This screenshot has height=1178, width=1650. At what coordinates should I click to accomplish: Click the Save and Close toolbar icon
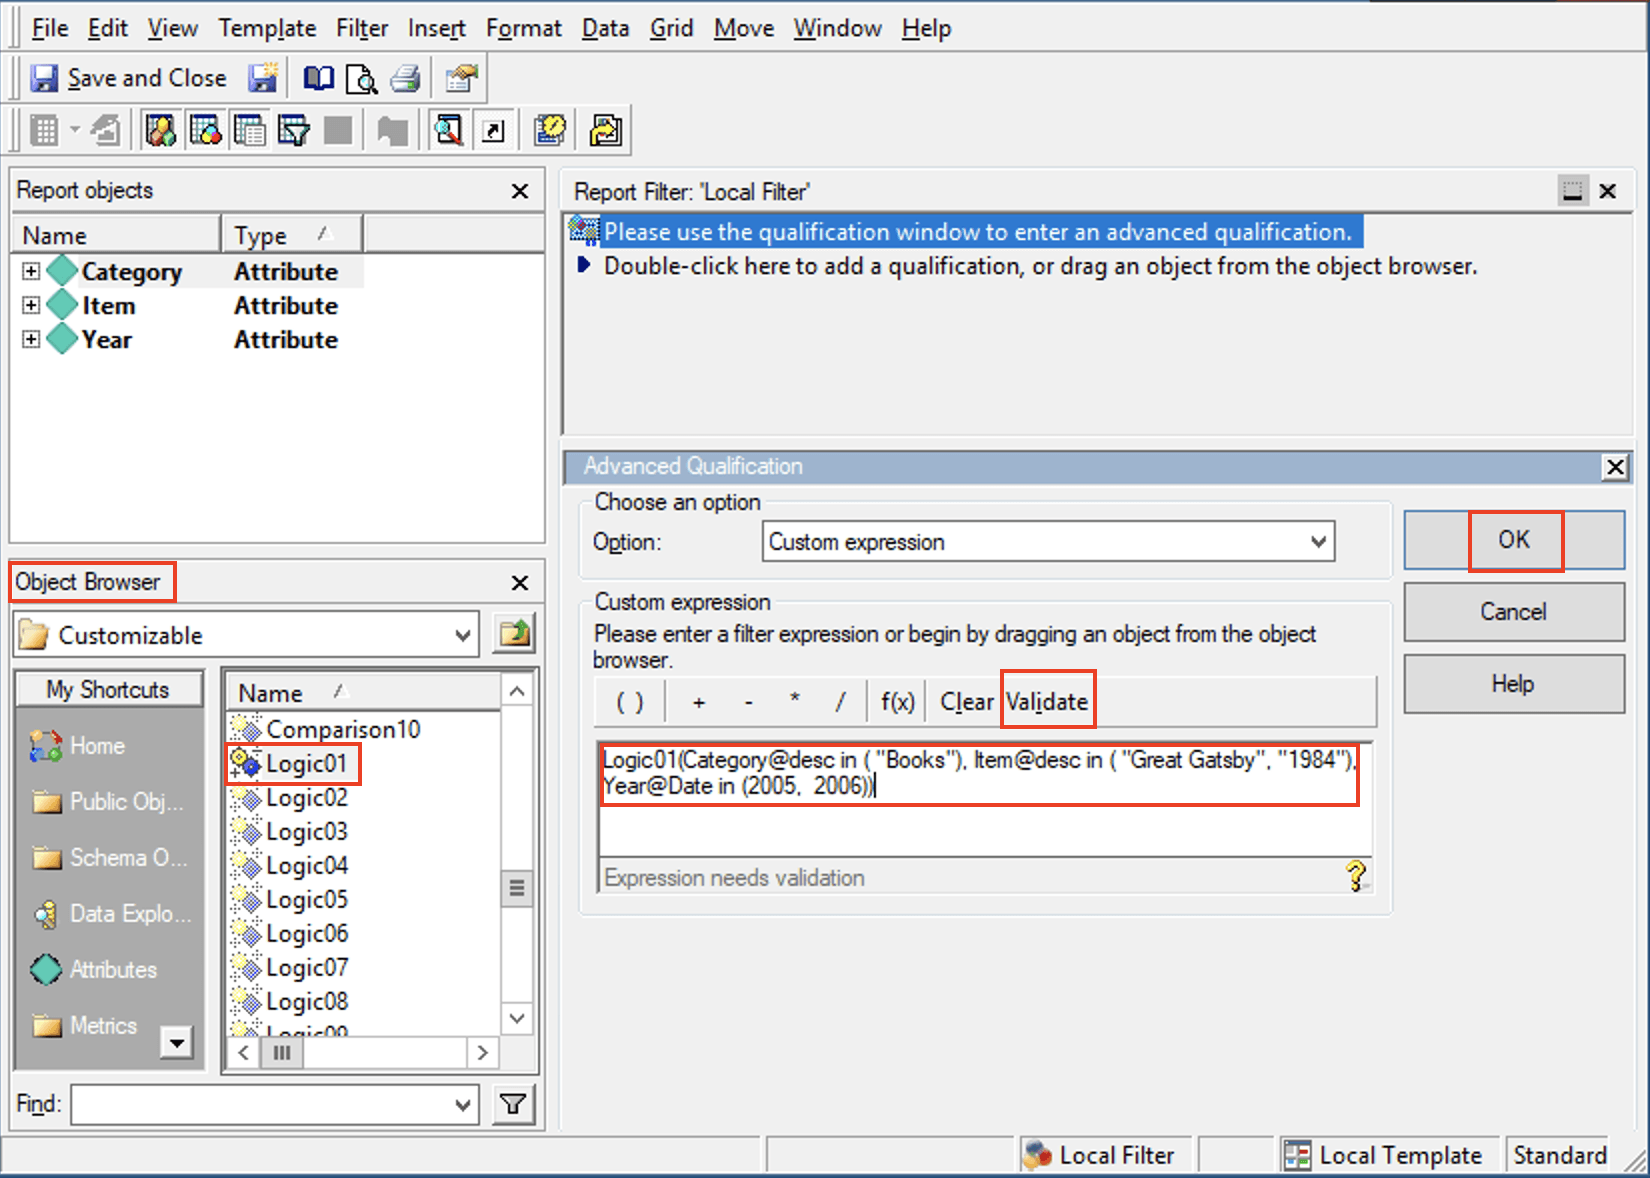[x=44, y=78]
